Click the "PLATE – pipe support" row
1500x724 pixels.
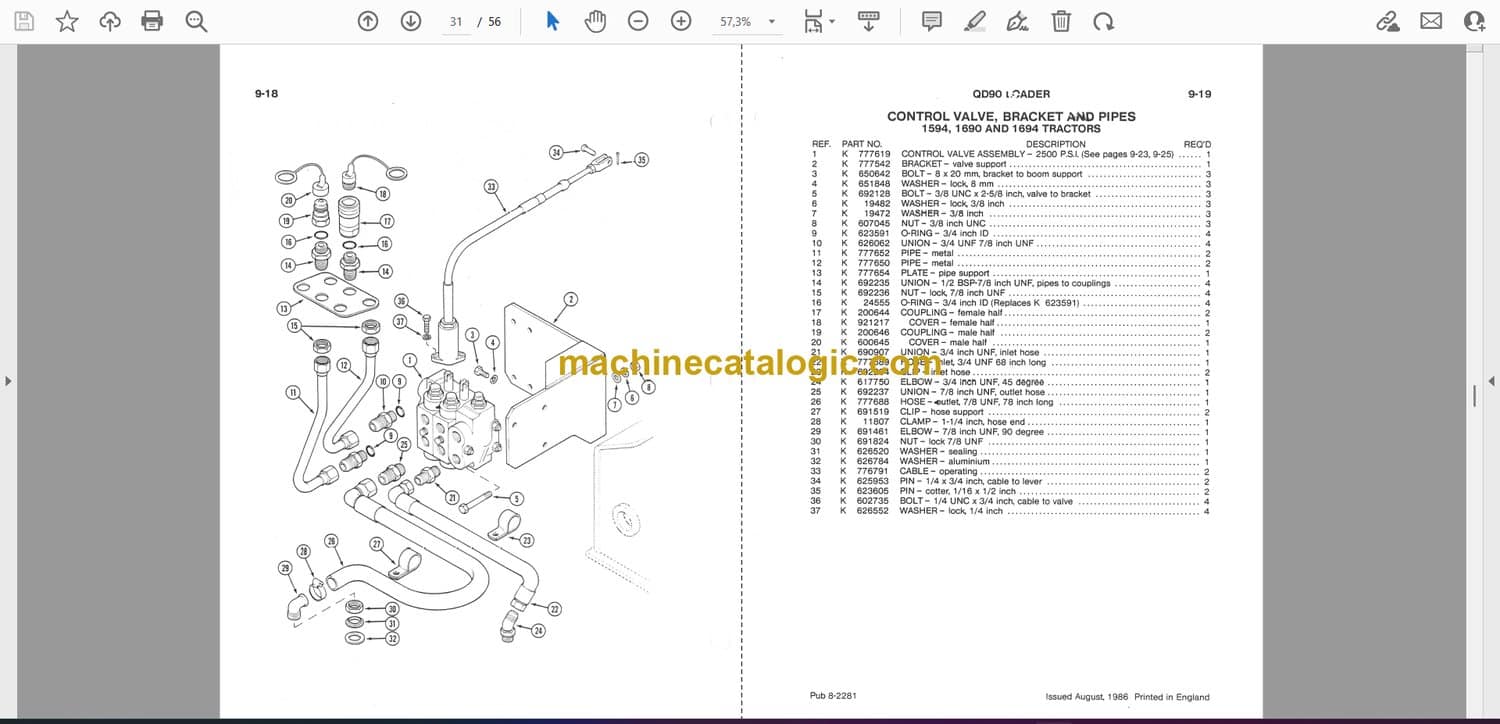pos(1011,273)
